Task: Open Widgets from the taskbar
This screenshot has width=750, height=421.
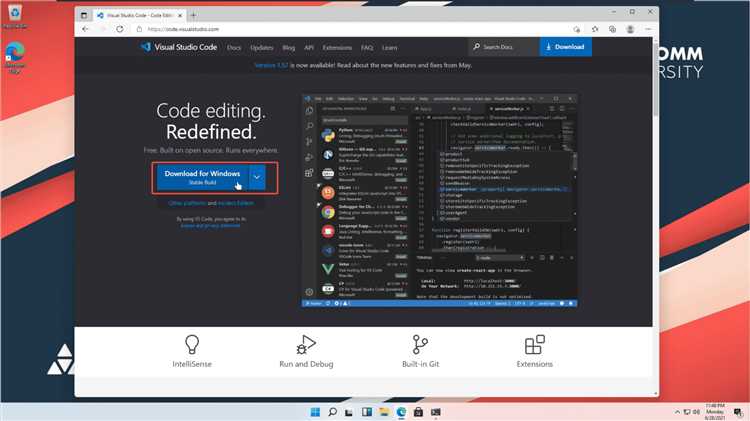Action: click(366, 412)
